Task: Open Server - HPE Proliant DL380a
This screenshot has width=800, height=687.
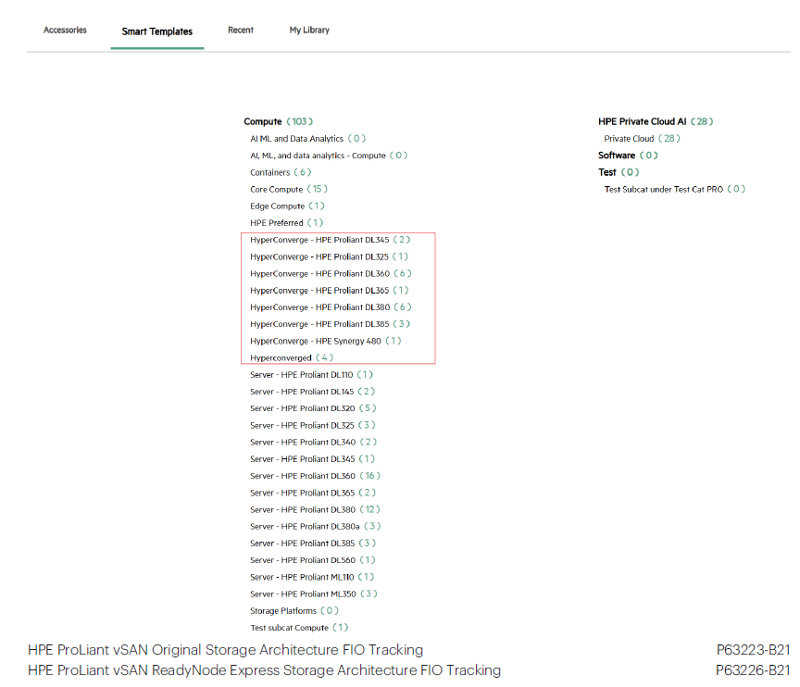Action: 316,525
